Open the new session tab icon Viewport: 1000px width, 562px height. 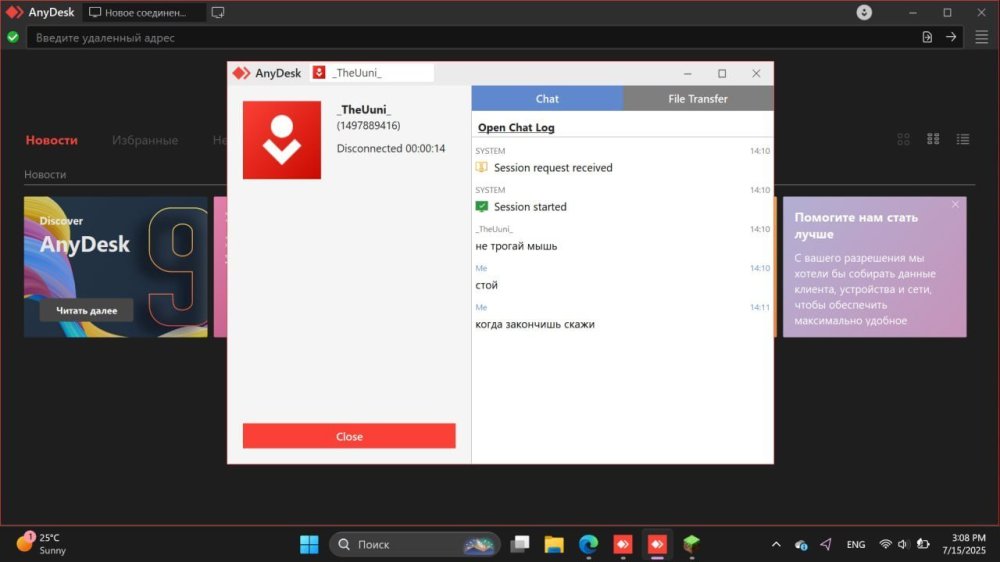coord(217,12)
